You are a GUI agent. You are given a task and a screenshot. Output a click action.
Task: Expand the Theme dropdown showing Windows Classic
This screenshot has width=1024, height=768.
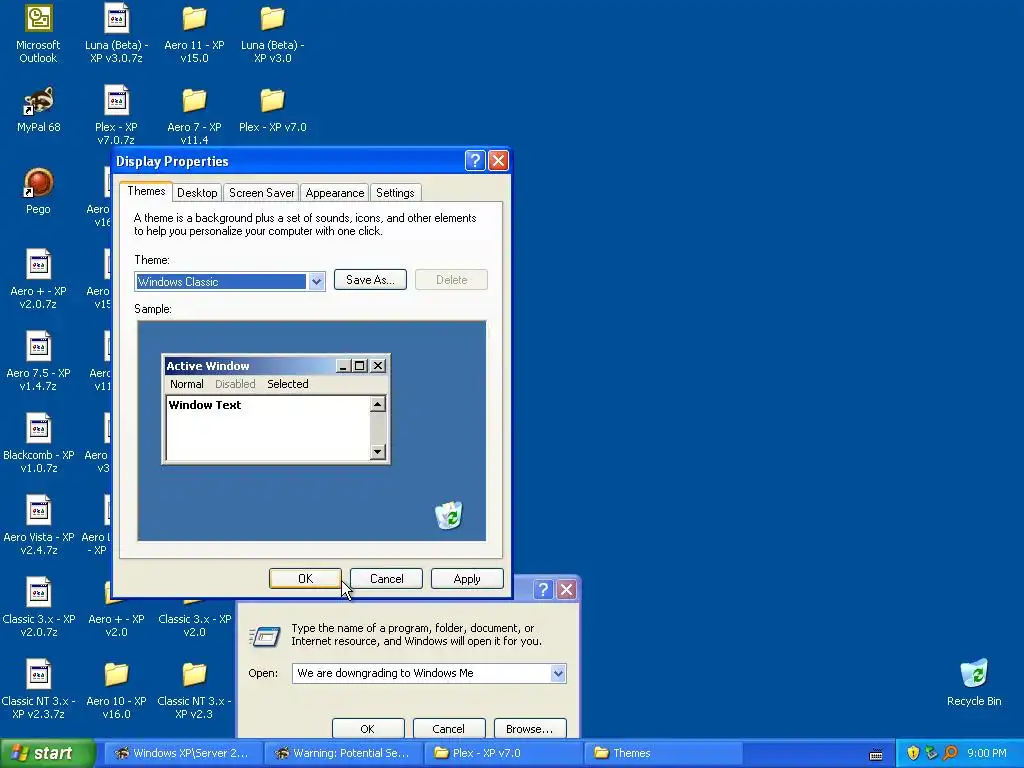[x=316, y=281]
